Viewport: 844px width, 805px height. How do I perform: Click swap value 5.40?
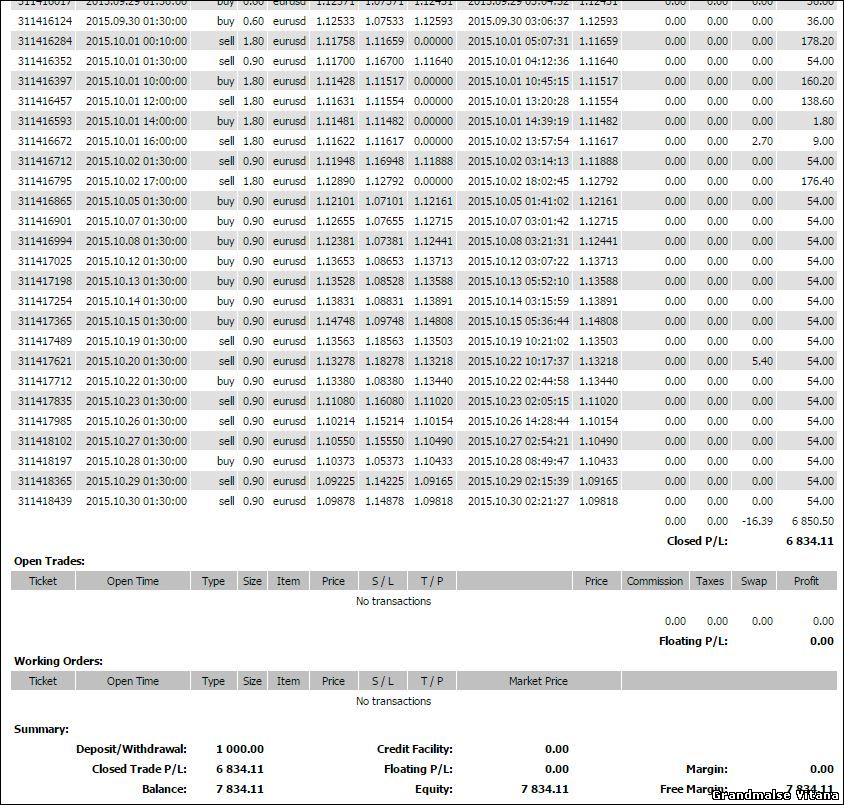(x=762, y=361)
